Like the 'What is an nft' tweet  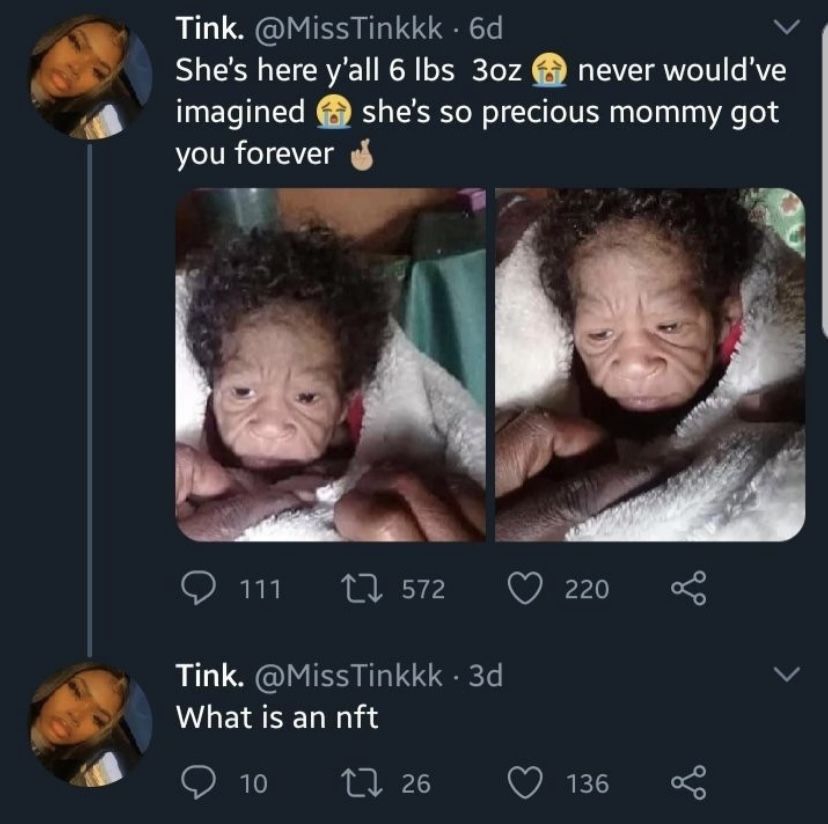click(525, 782)
